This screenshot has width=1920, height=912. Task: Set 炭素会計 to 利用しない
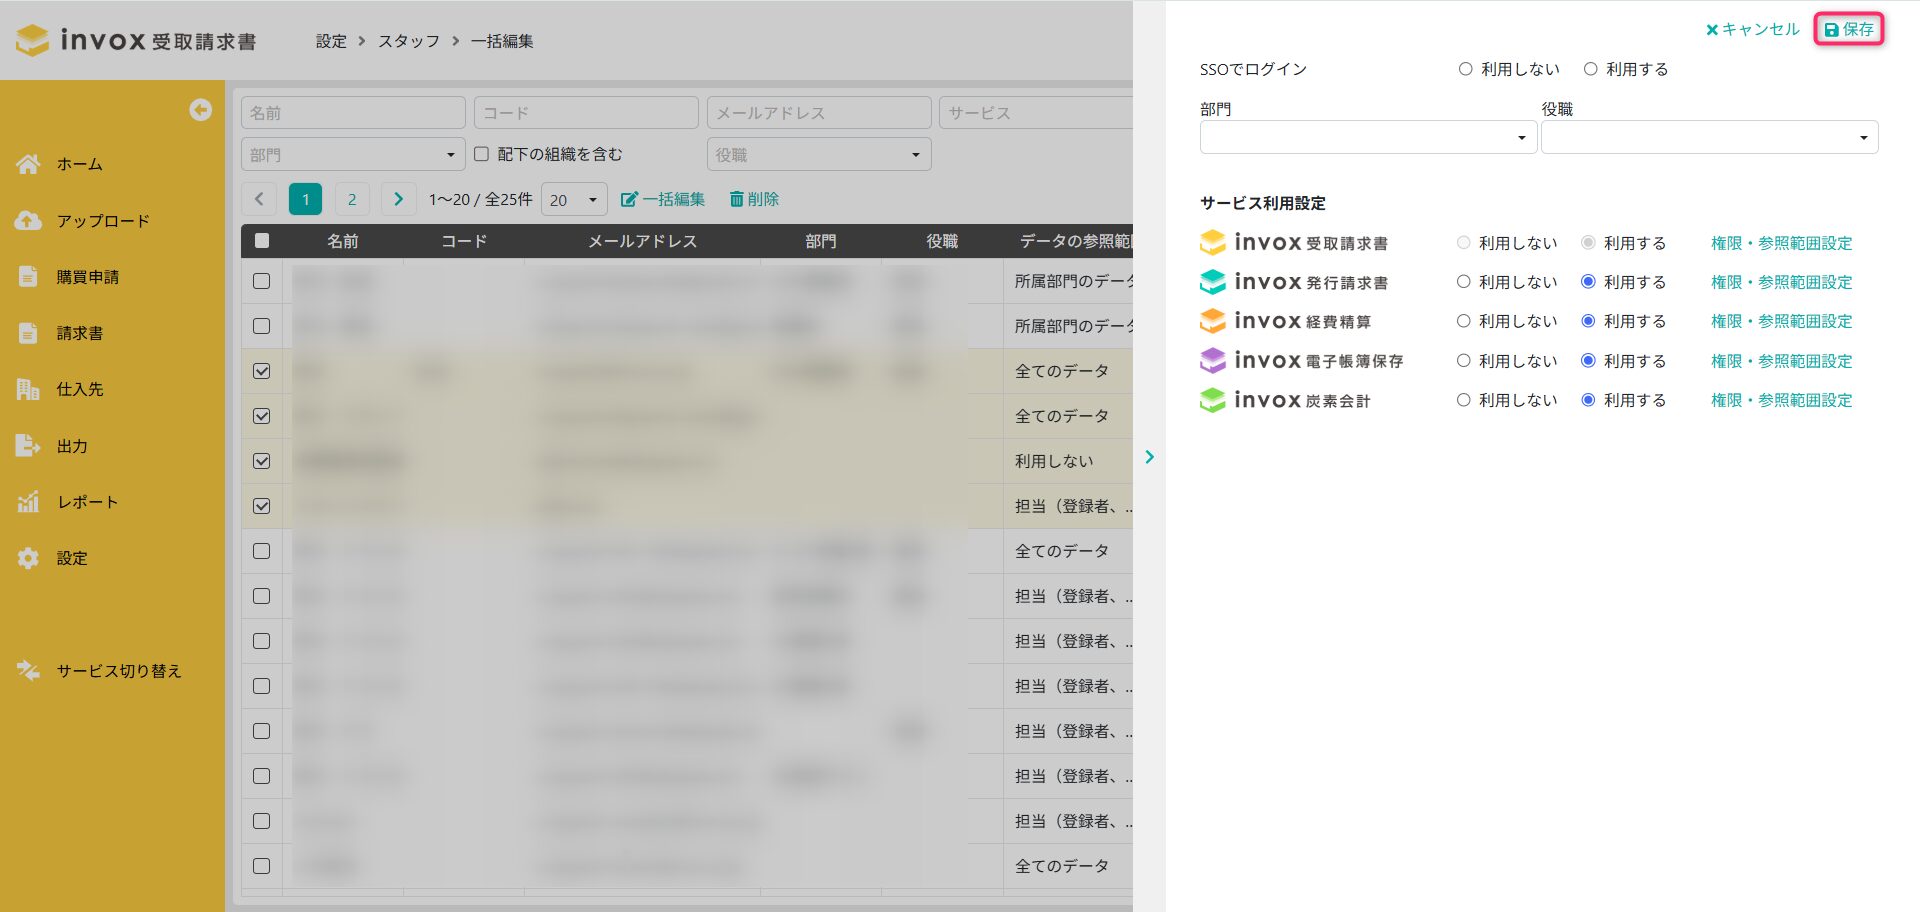1463,400
